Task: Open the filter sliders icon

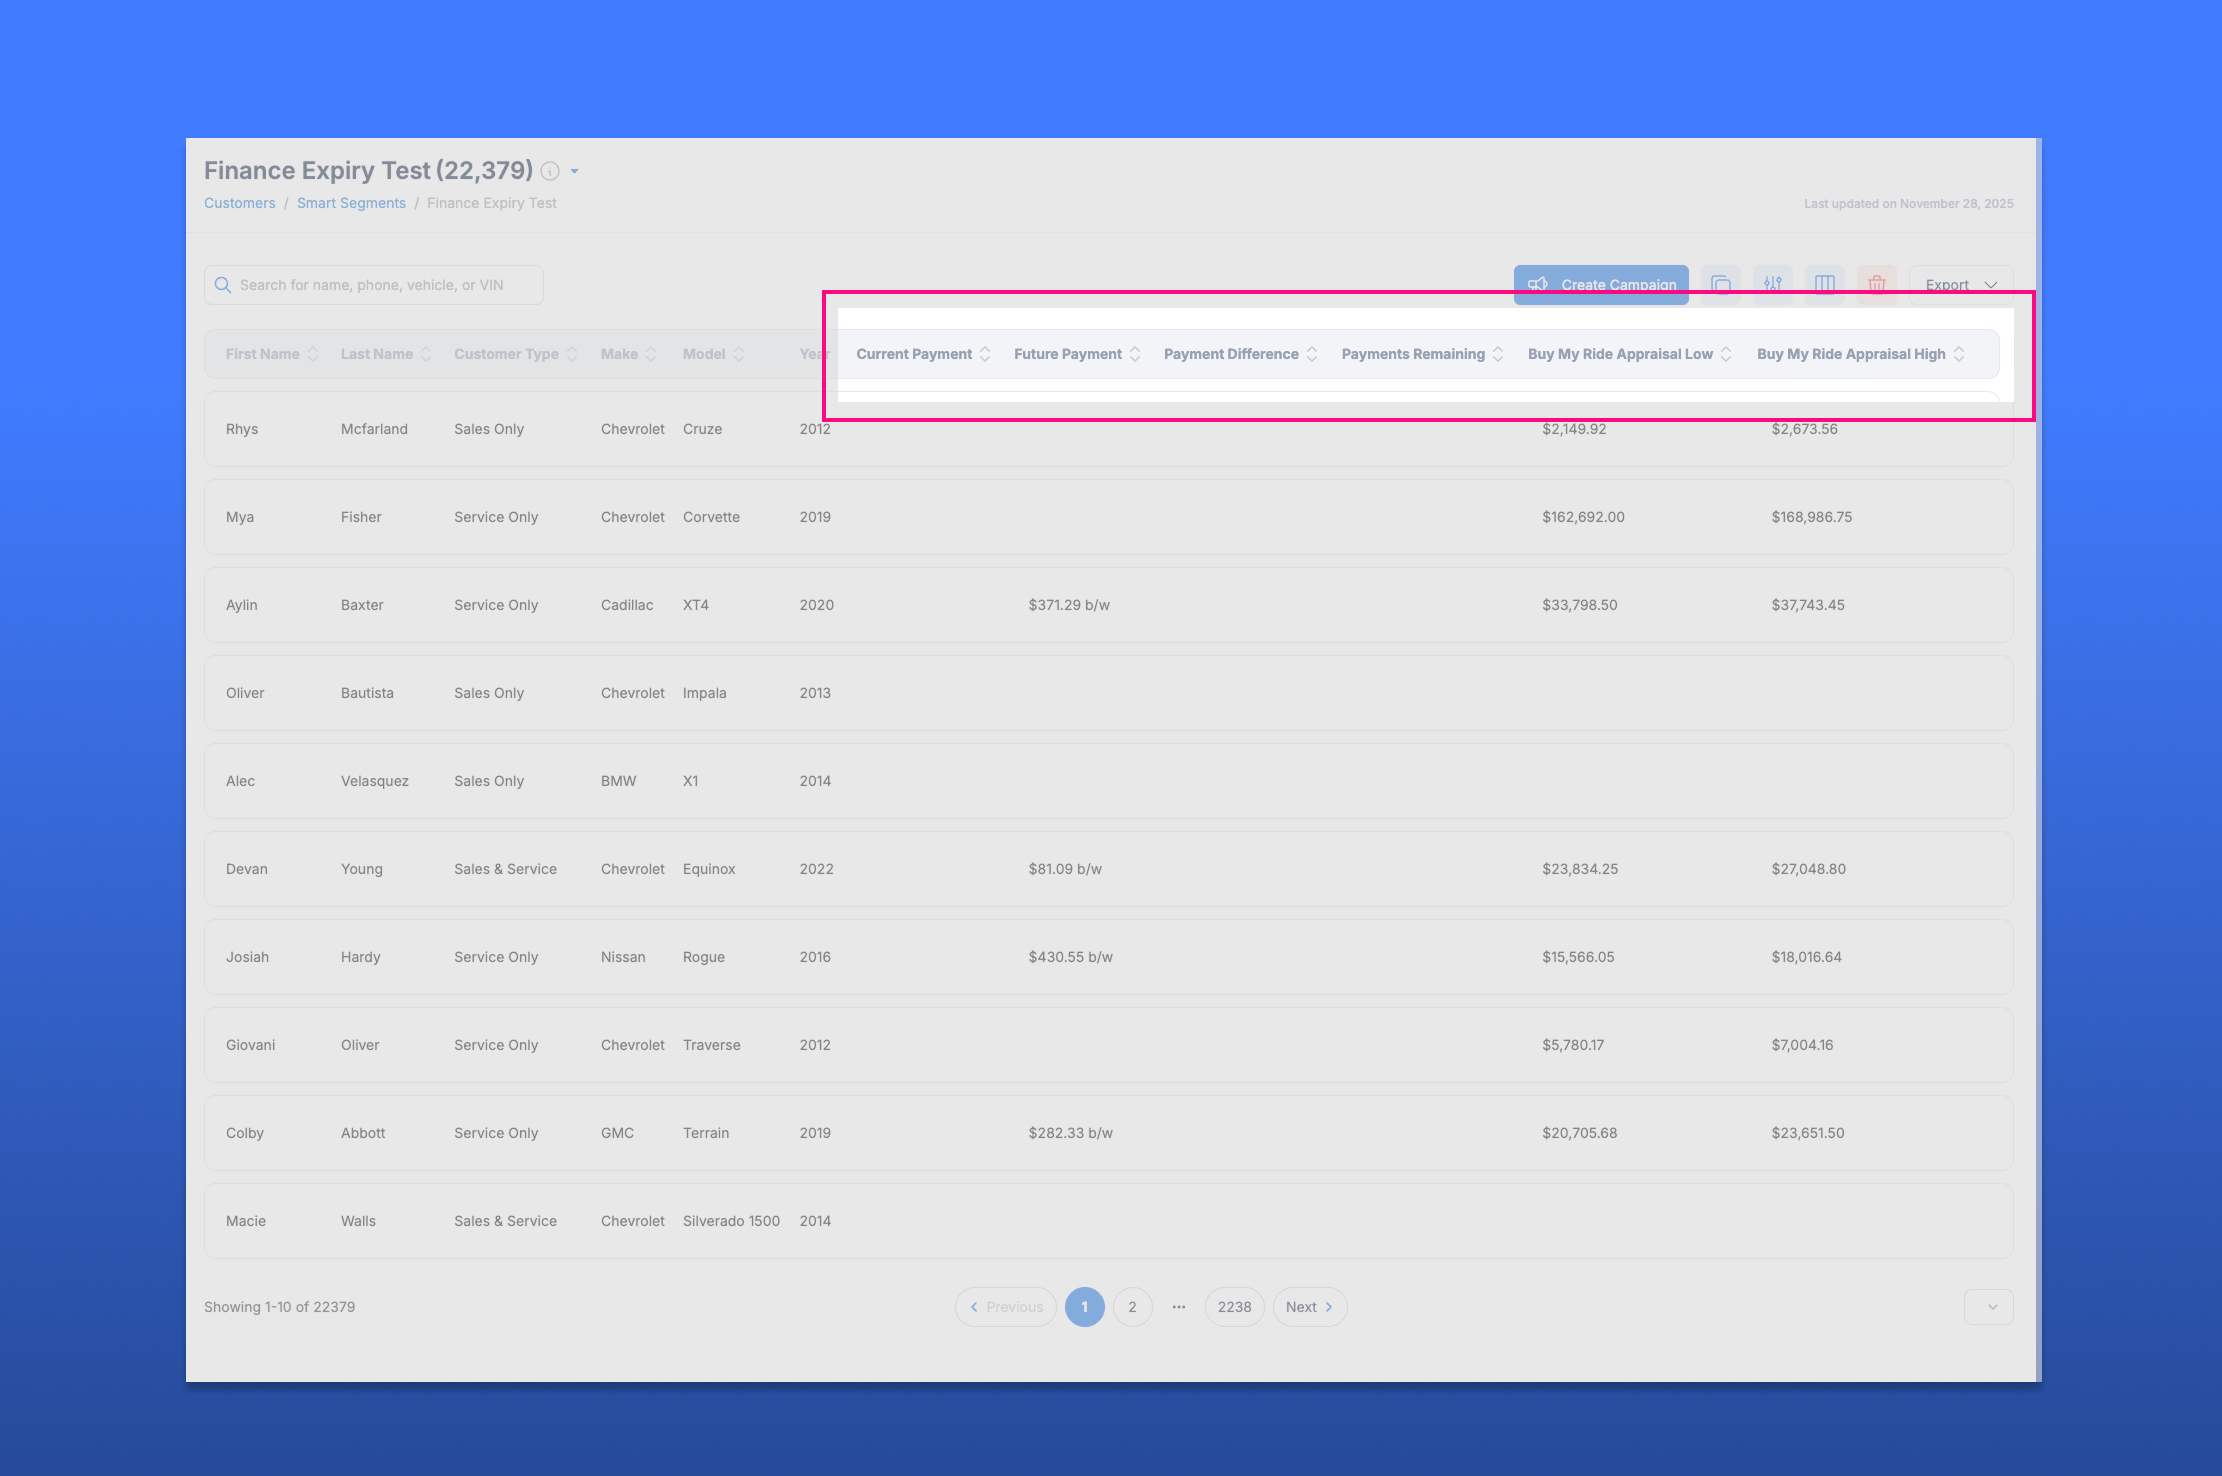Action: [1773, 284]
